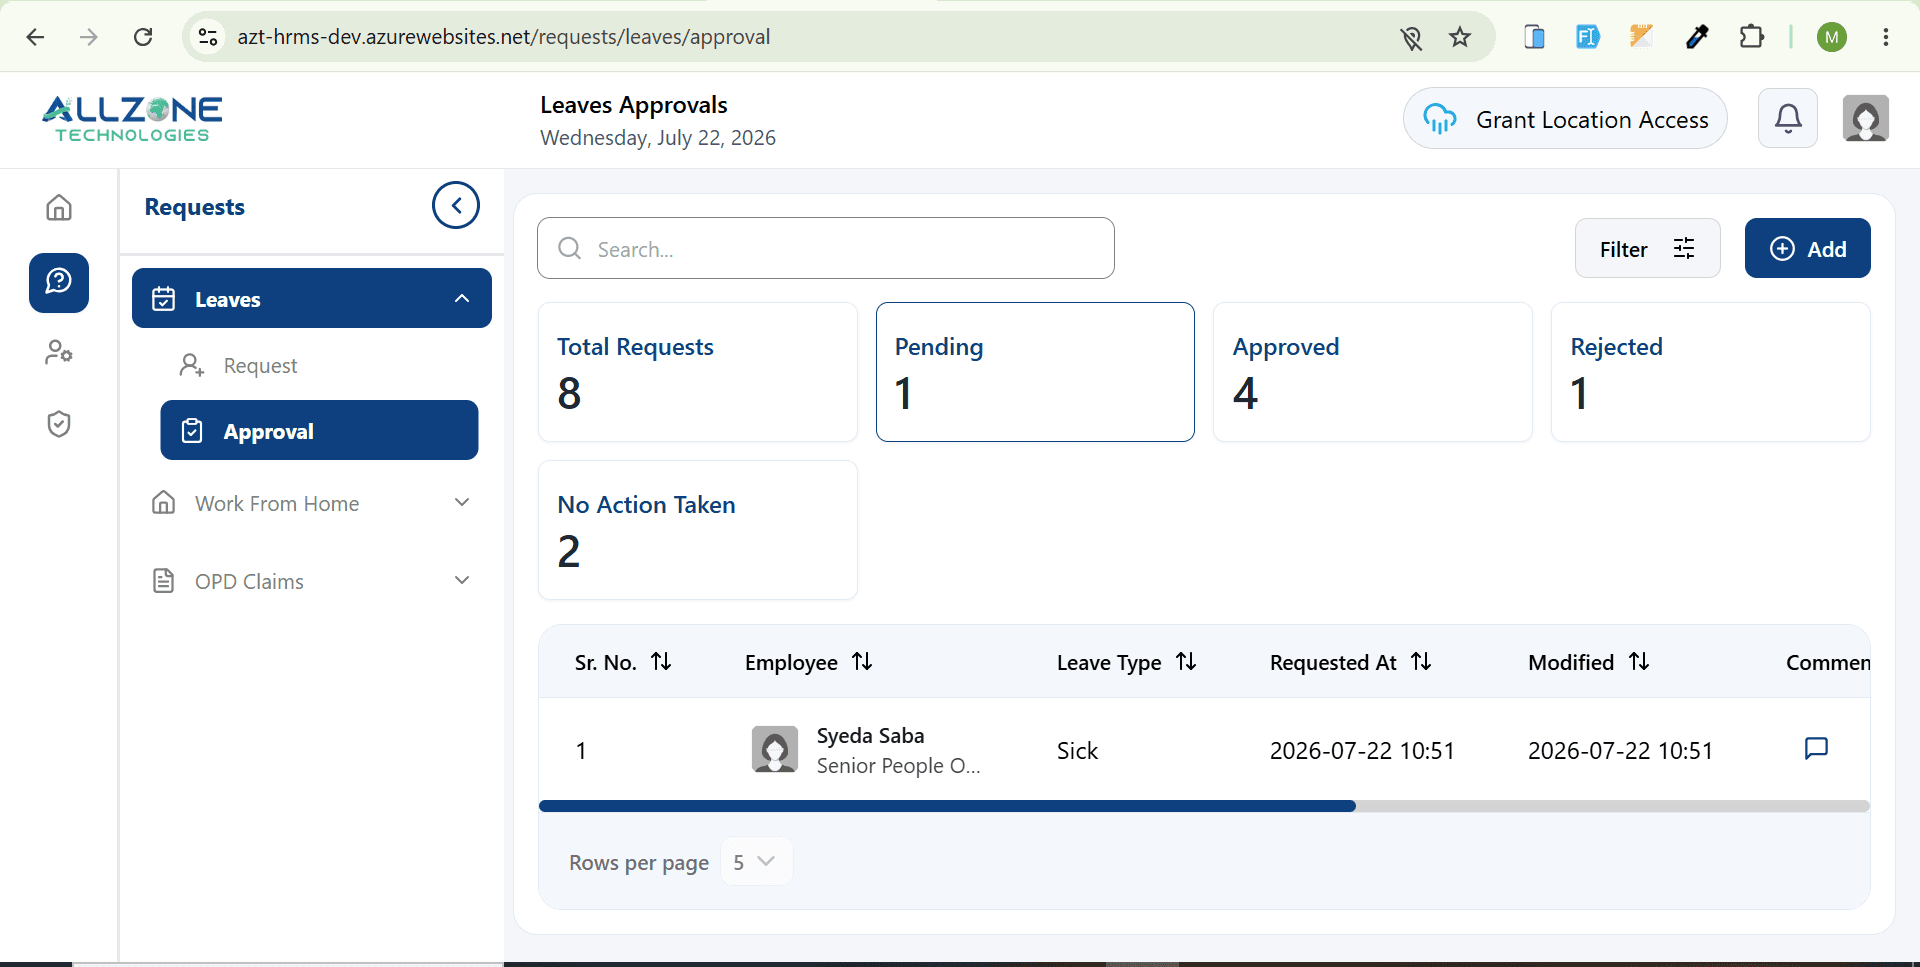The width and height of the screenshot is (1920, 967).
Task: Sort table by Requested At
Action: pos(1421,662)
